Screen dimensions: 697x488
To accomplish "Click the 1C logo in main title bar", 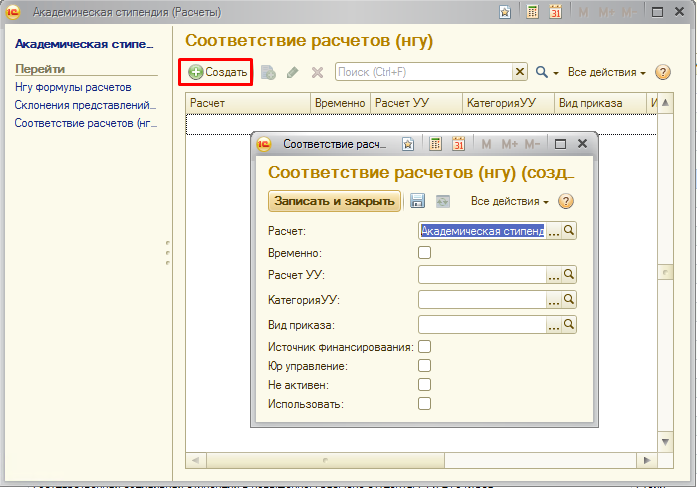I will pyautogui.click(x=13, y=12).
